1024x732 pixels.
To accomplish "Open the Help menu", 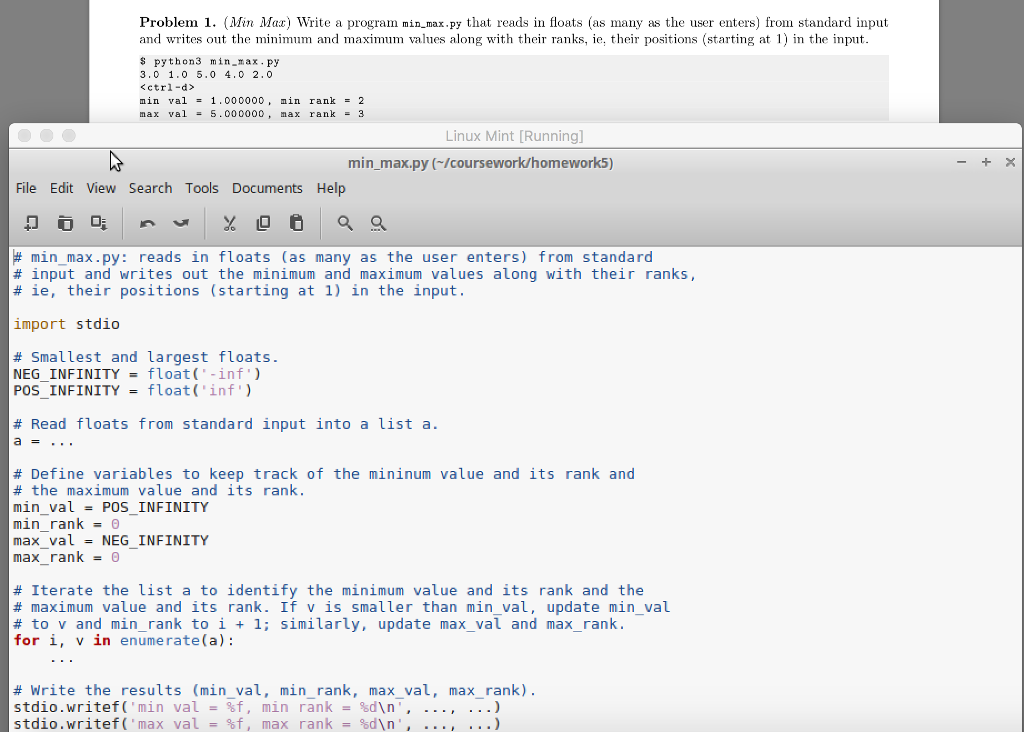I will pos(331,188).
